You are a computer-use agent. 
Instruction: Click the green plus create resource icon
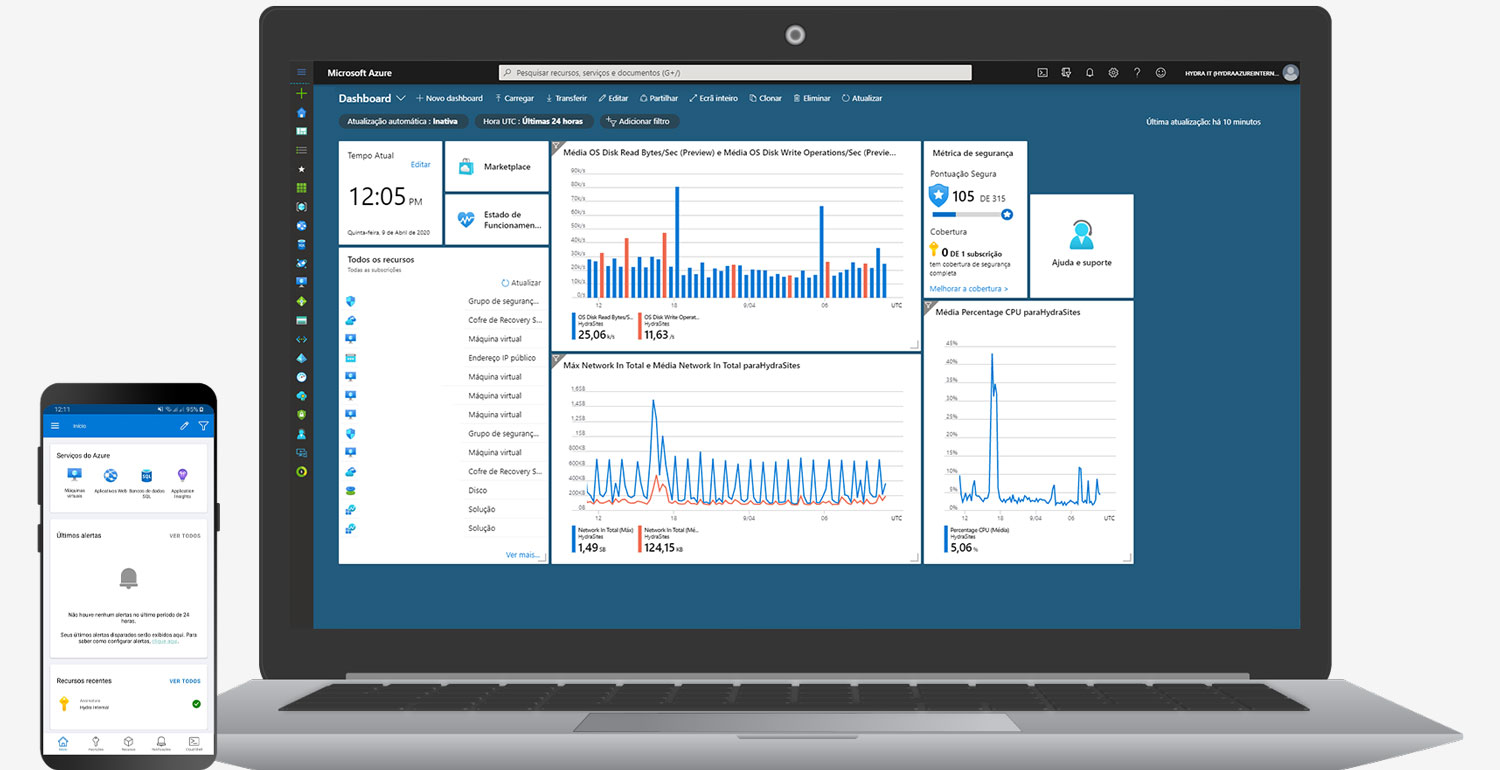tap(301, 93)
